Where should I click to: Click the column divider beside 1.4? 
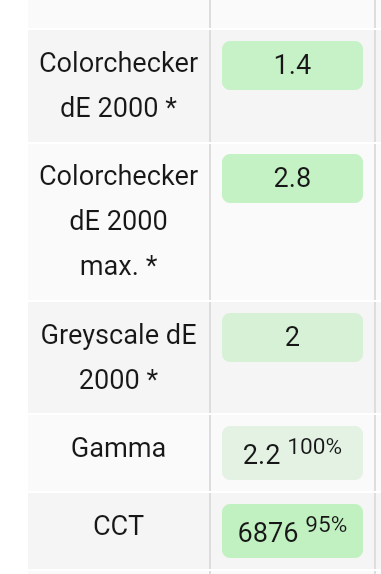210,86
